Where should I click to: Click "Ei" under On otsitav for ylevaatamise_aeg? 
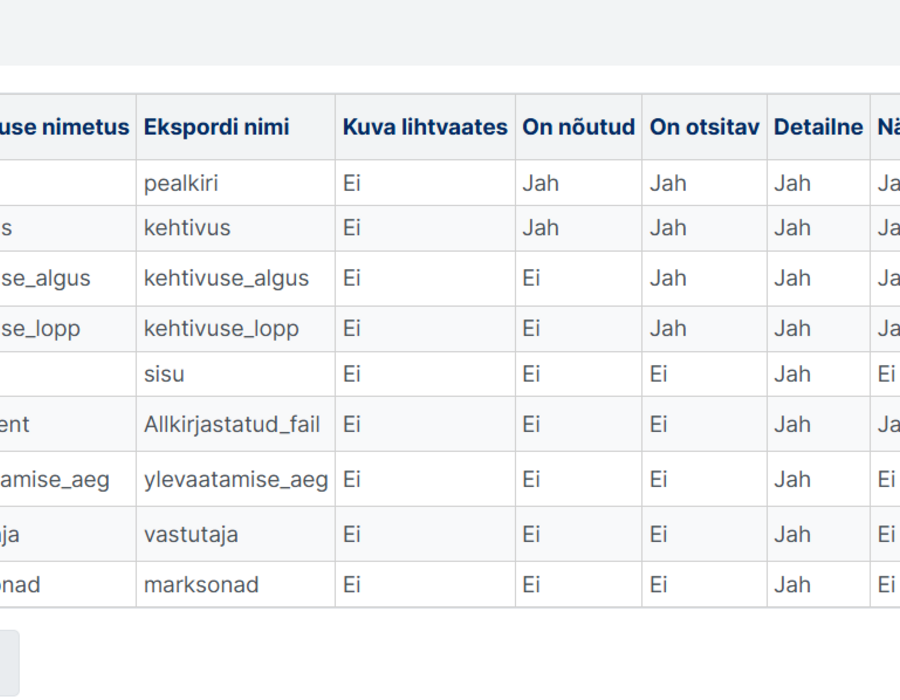click(x=658, y=479)
